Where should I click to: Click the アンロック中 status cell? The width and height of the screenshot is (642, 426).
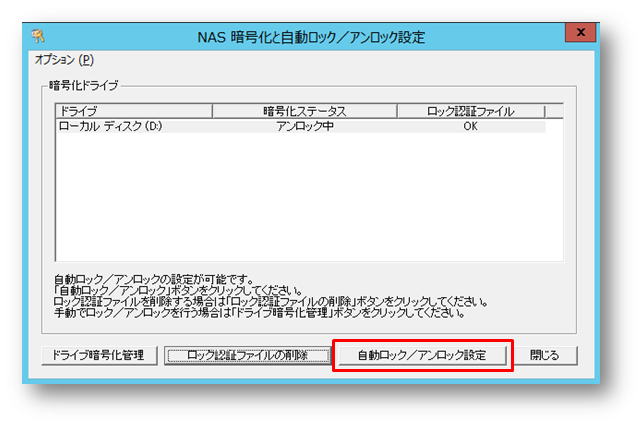pyautogui.click(x=305, y=126)
